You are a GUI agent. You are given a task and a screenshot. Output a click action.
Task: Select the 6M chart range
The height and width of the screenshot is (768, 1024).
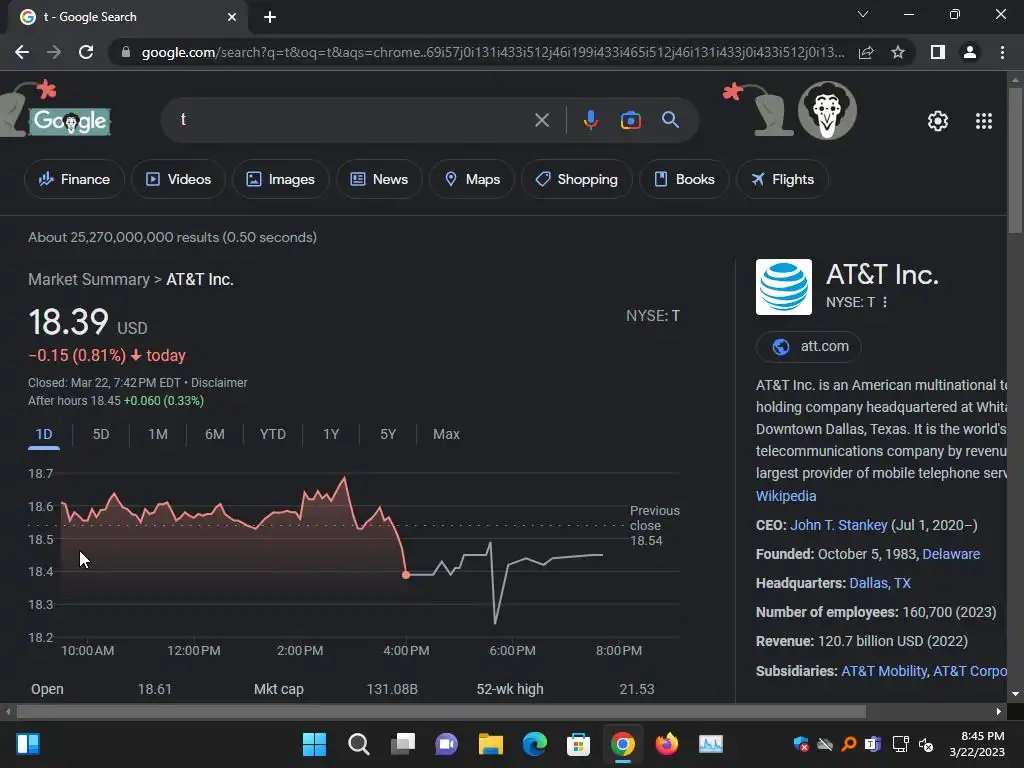tap(214, 434)
